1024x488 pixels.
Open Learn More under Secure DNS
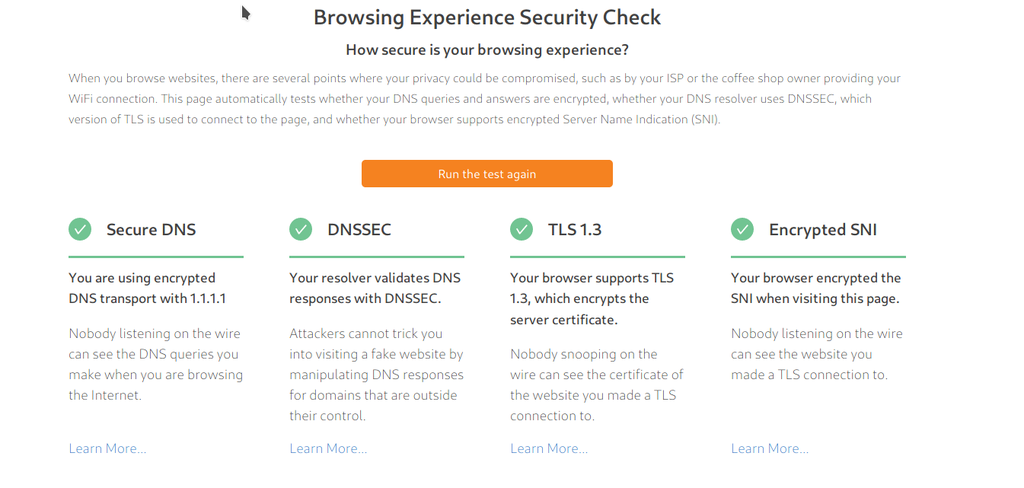tap(108, 449)
